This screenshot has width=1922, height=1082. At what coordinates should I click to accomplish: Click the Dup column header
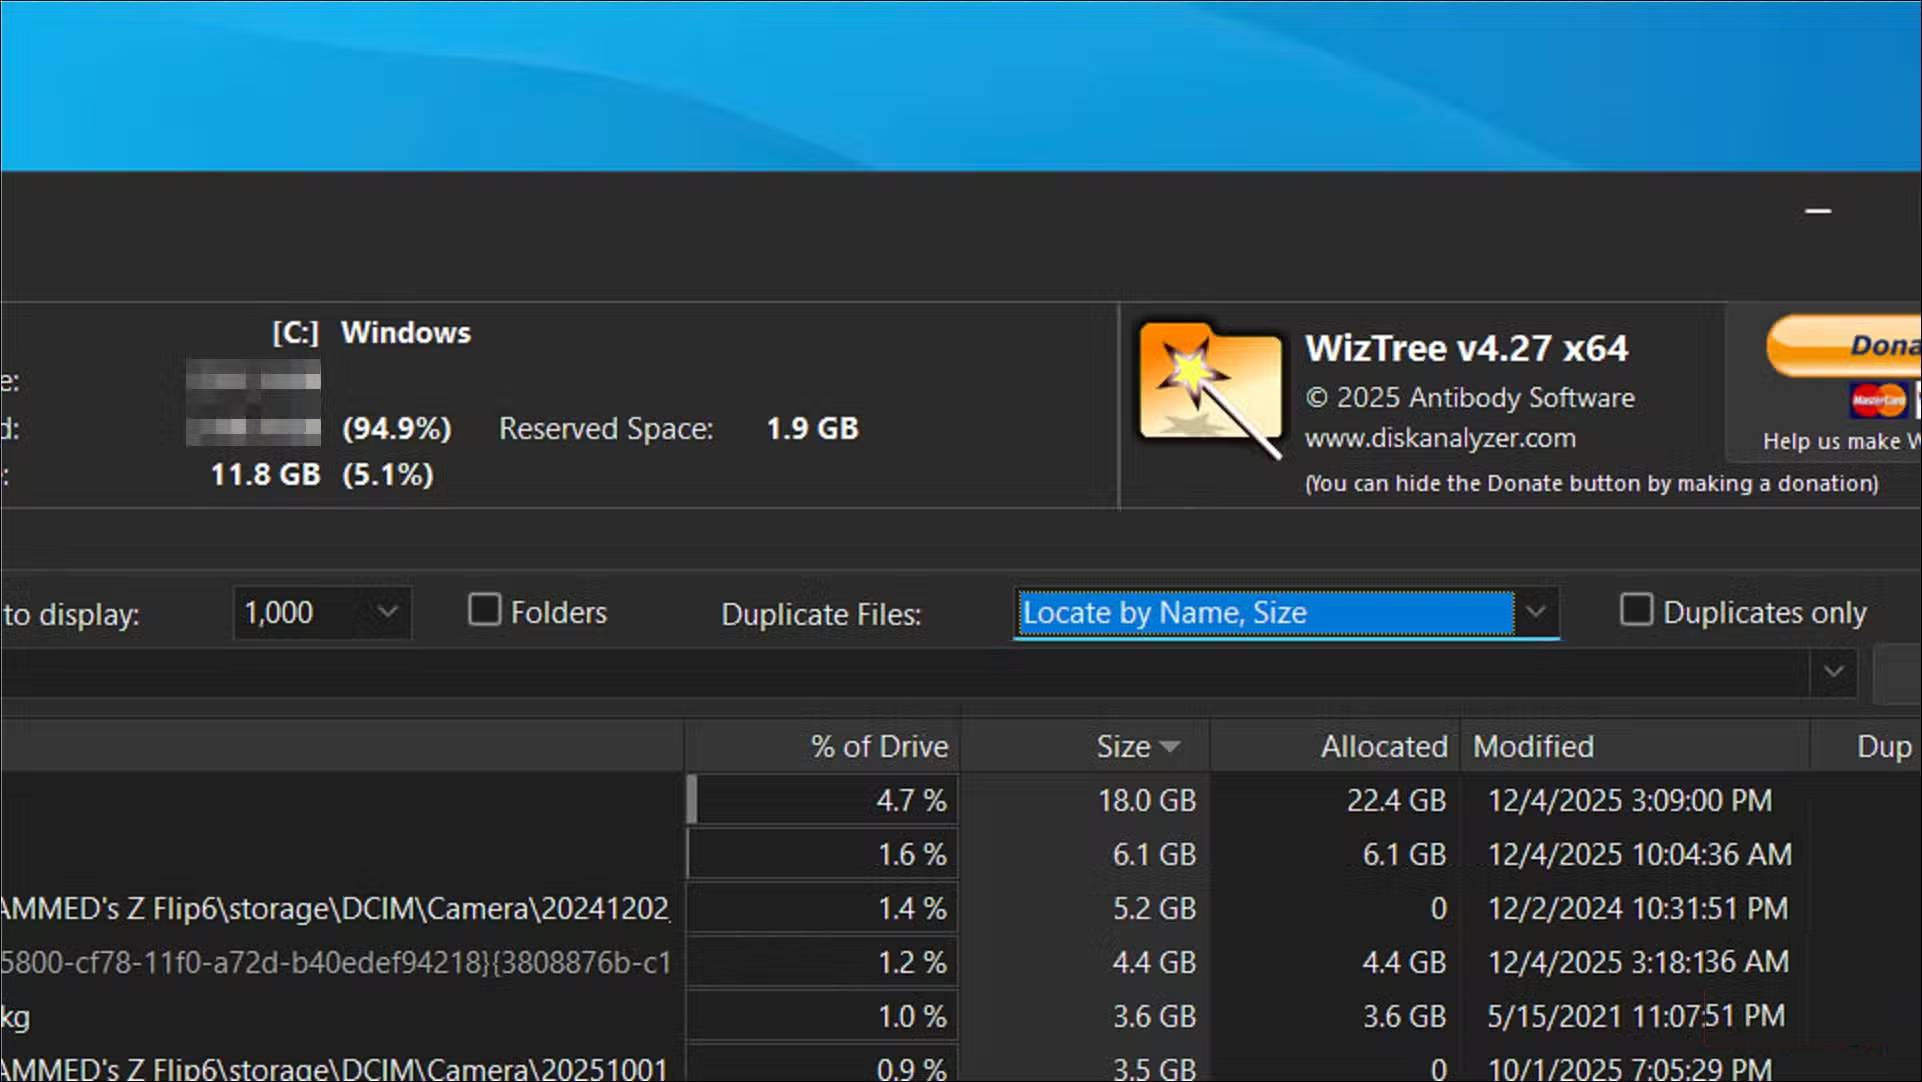pyautogui.click(x=1883, y=746)
